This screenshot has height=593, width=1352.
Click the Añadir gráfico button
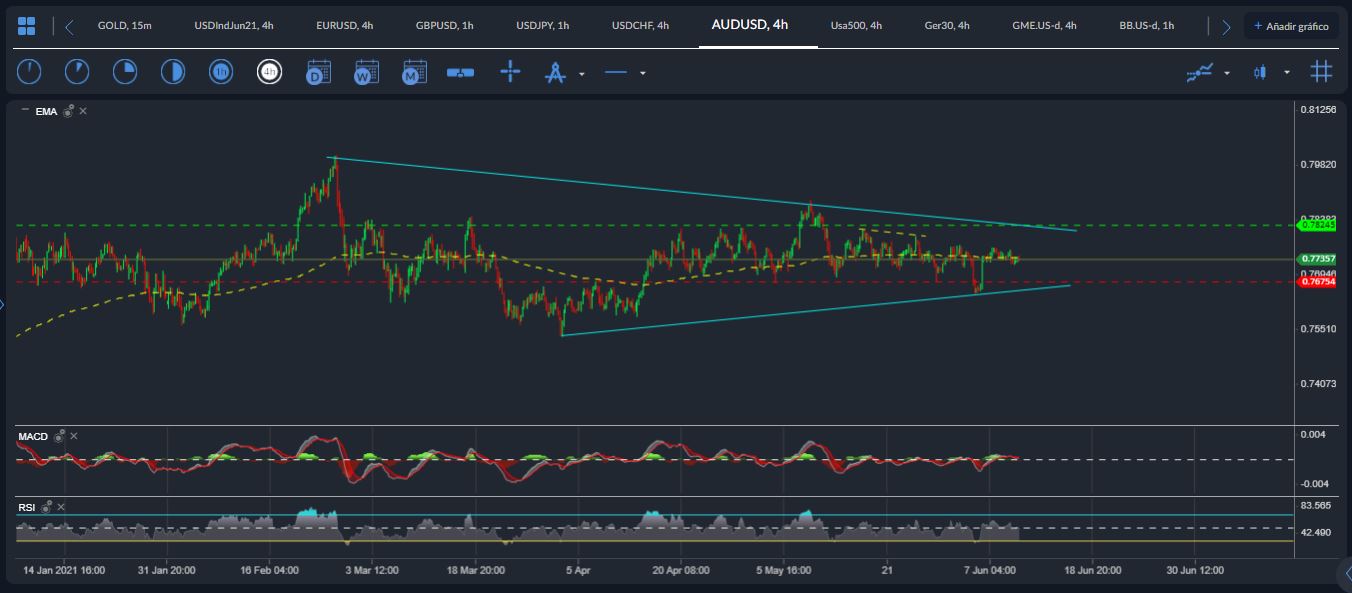pos(1291,26)
